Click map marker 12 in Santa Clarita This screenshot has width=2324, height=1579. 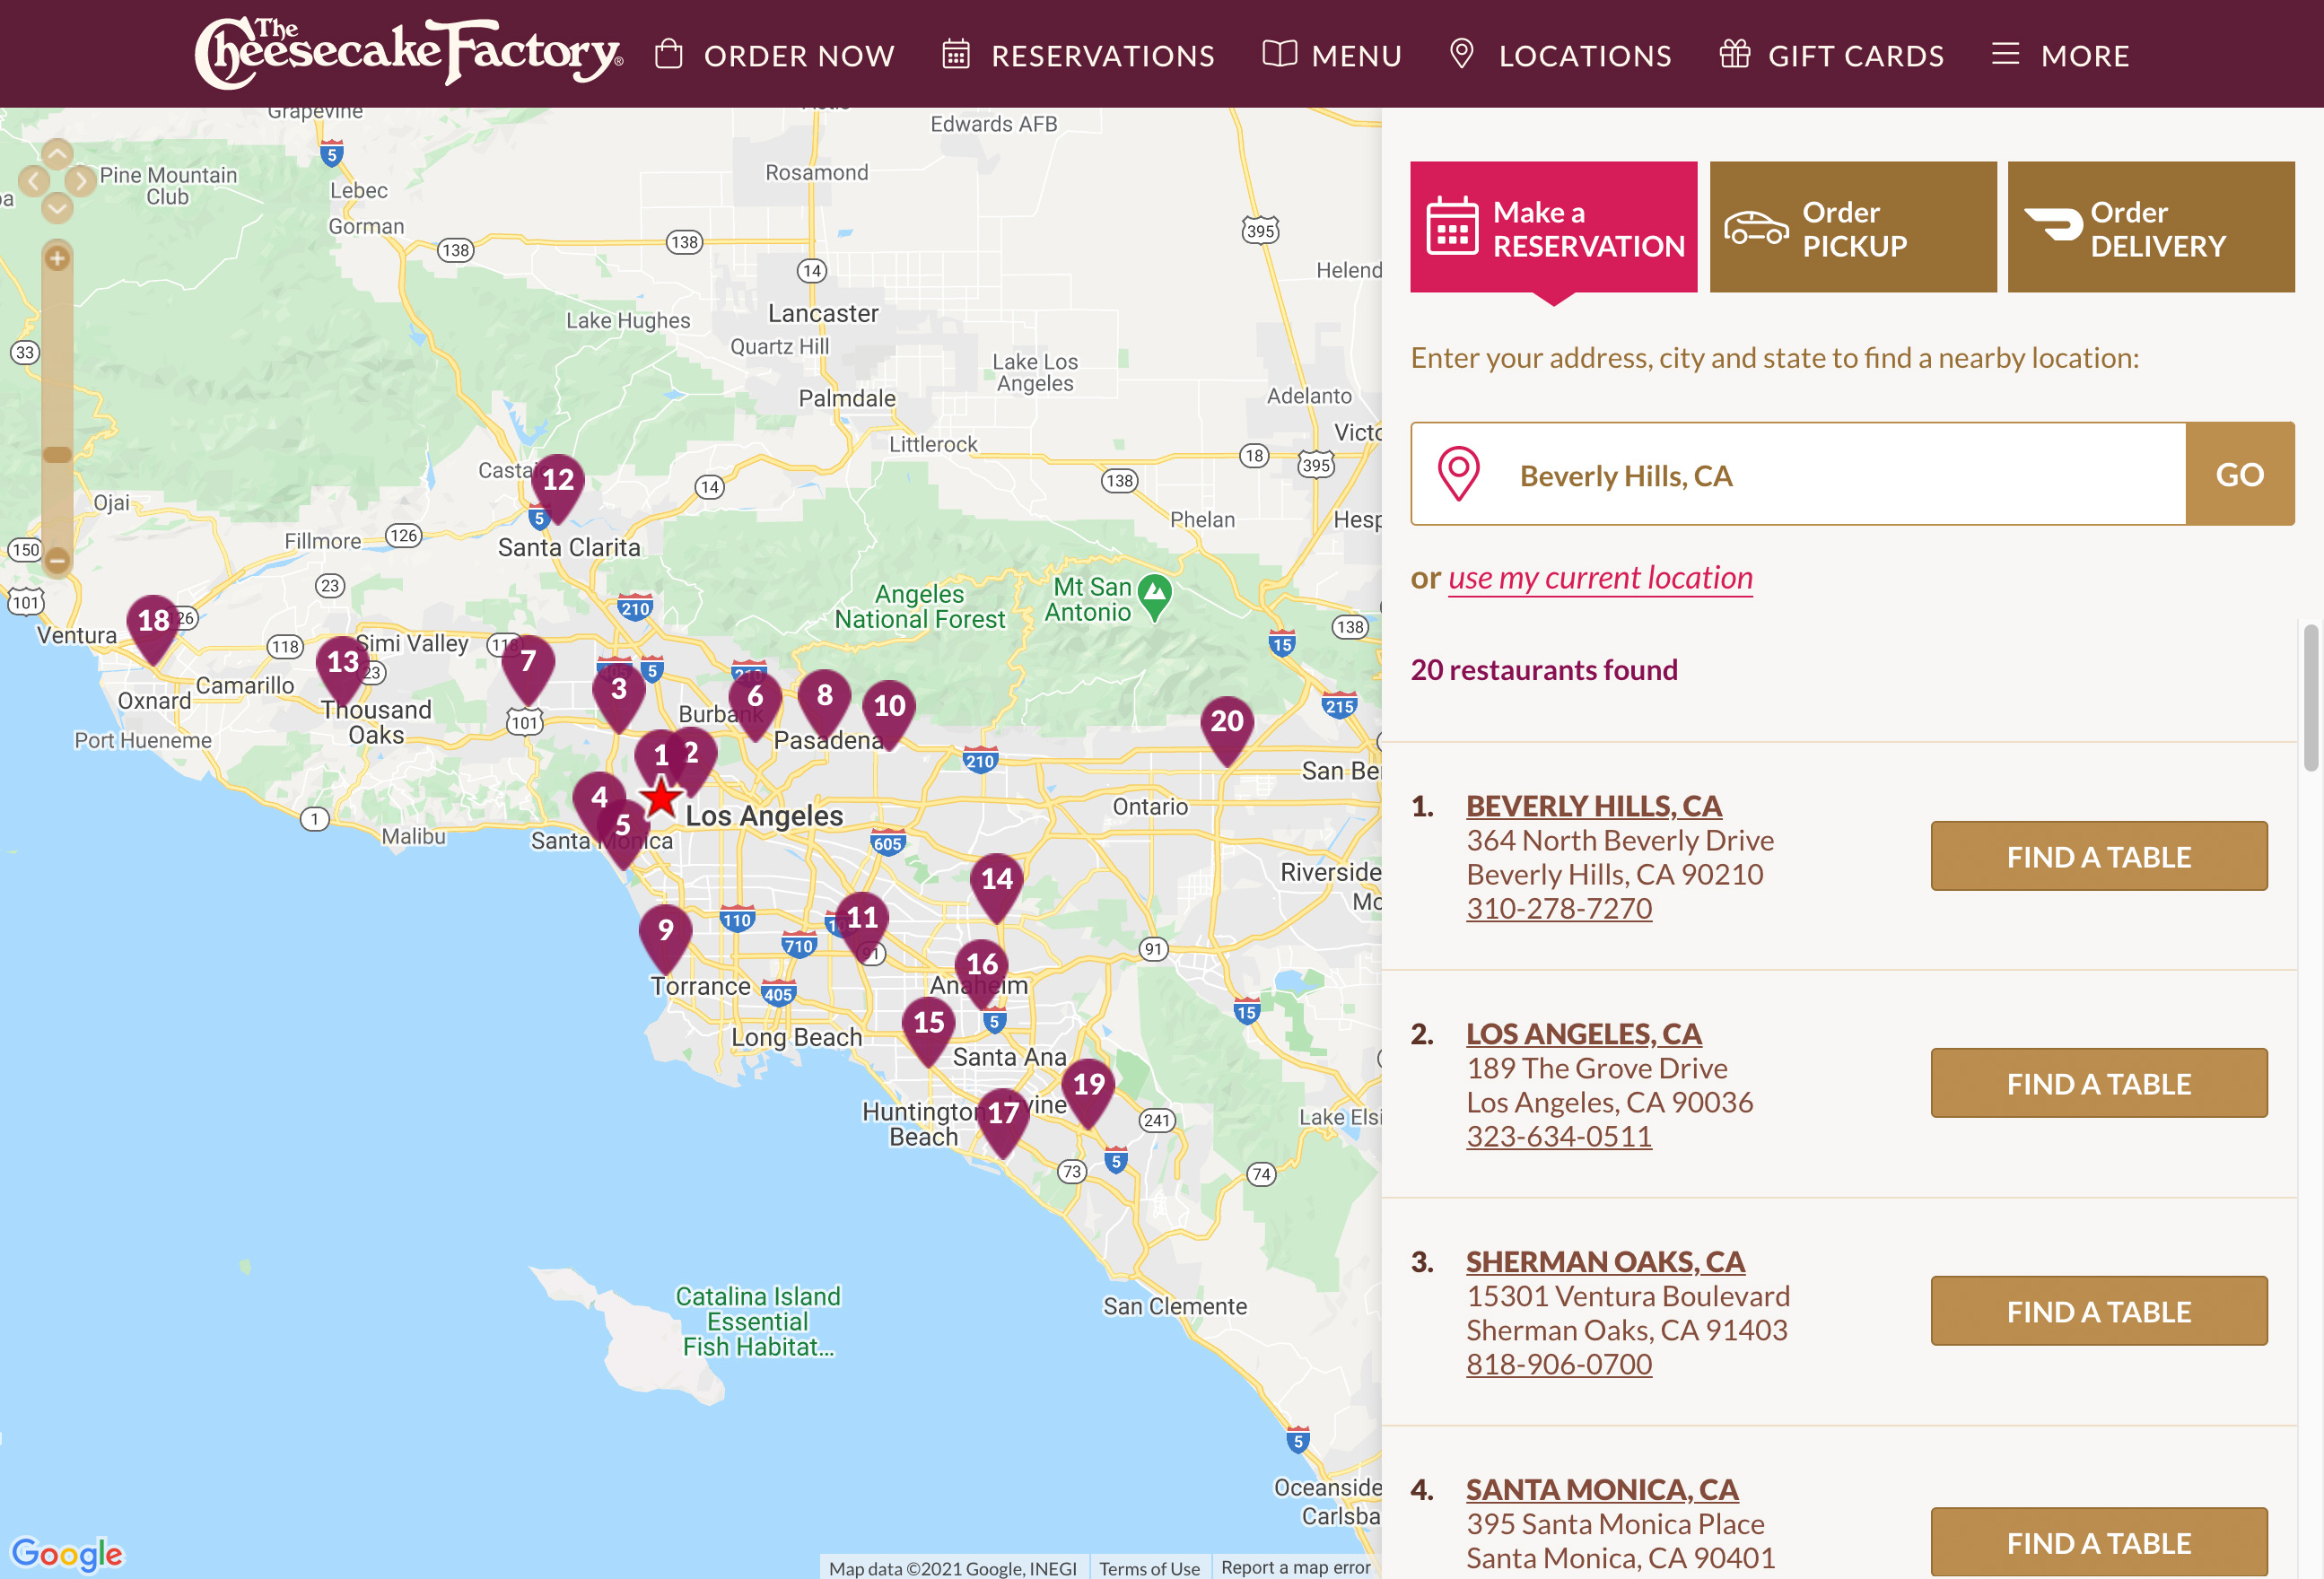(558, 484)
